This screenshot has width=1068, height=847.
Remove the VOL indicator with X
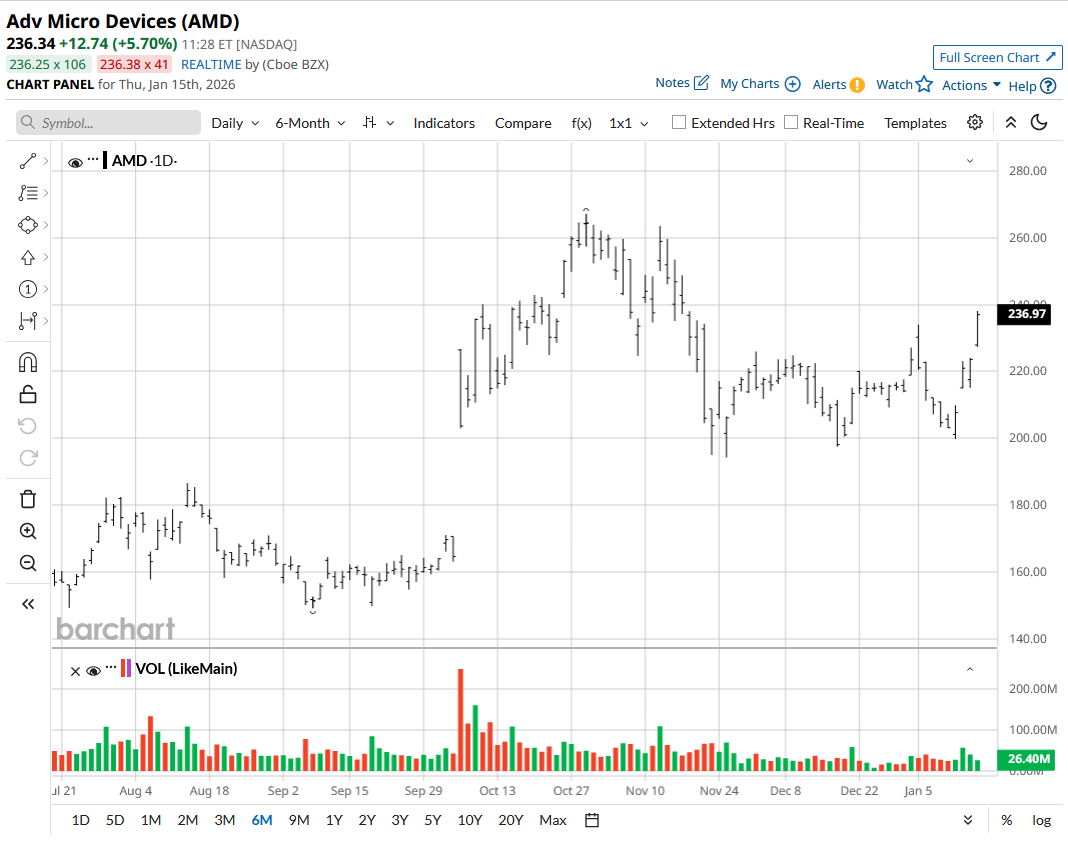click(76, 671)
